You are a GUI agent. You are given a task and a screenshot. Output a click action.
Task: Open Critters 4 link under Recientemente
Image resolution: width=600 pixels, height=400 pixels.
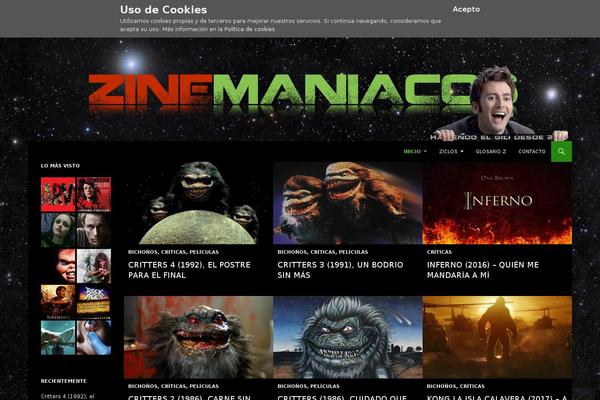click(67, 397)
